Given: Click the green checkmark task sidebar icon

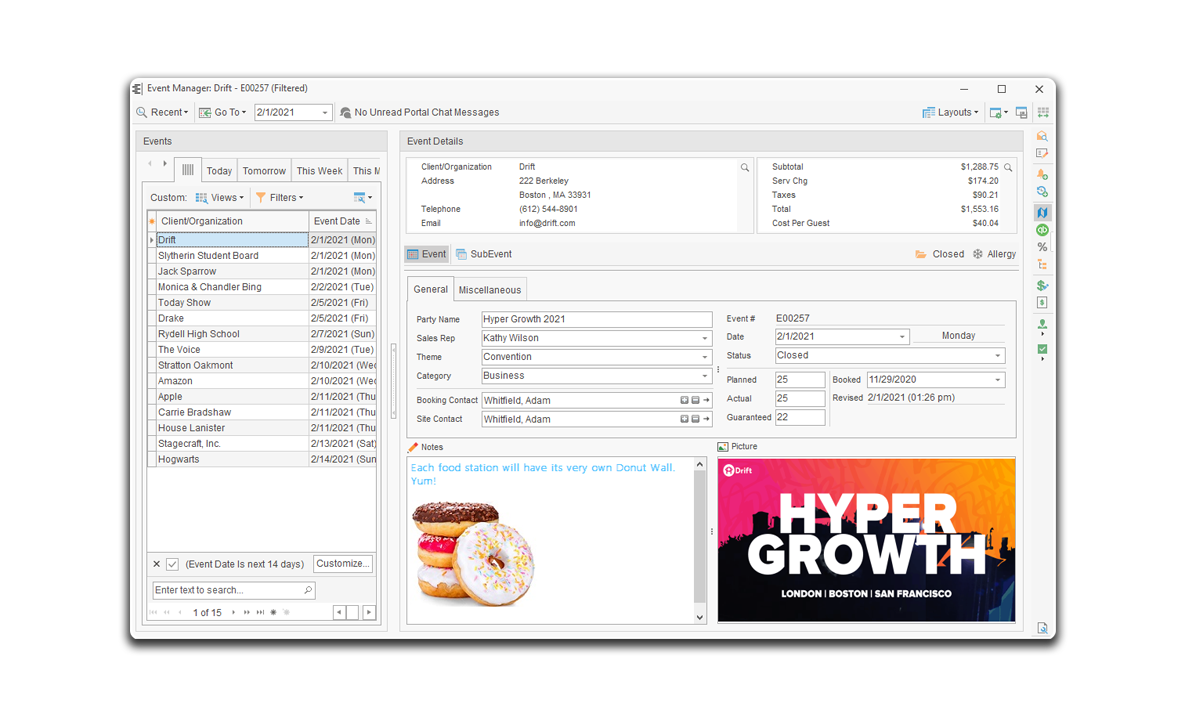Looking at the screenshot, I should tap(1042, 349).
